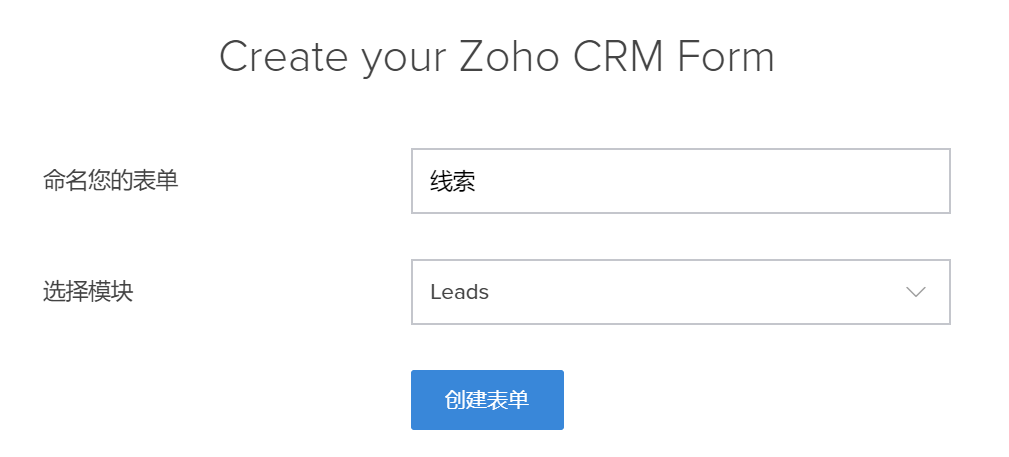Screen dimensions: 1009x457
Task: Click the blank middle of the module selector
Action: click(x=690, y=292)
